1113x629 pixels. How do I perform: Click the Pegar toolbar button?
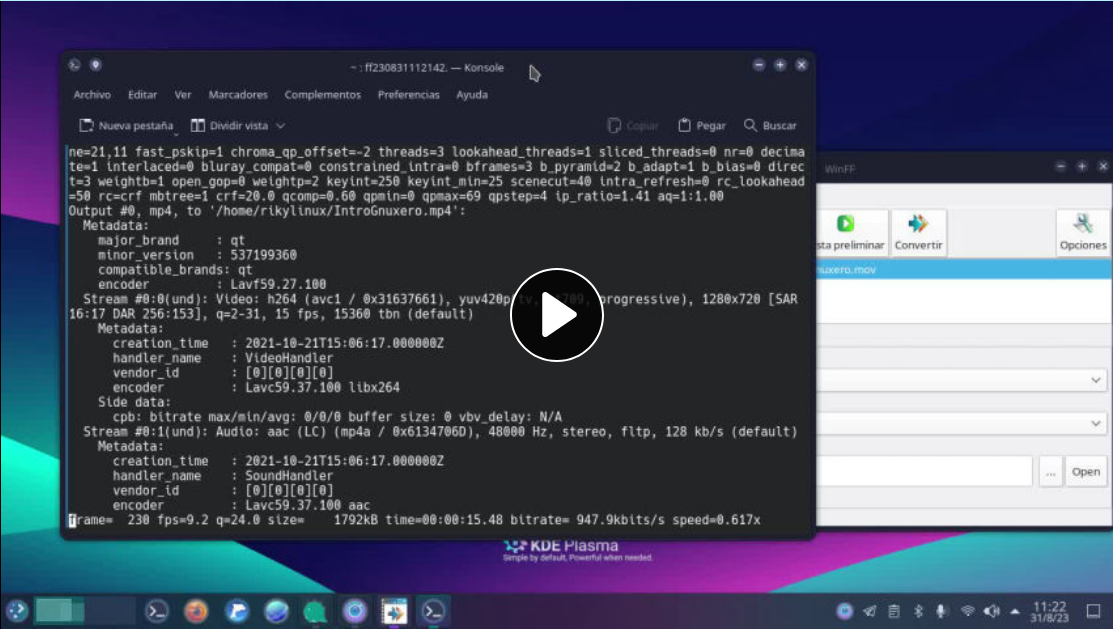coord(701,126)
